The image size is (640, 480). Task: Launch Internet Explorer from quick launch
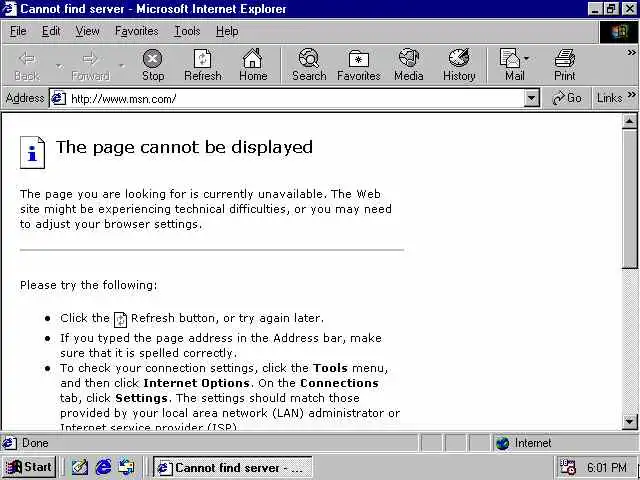(103, 467)
